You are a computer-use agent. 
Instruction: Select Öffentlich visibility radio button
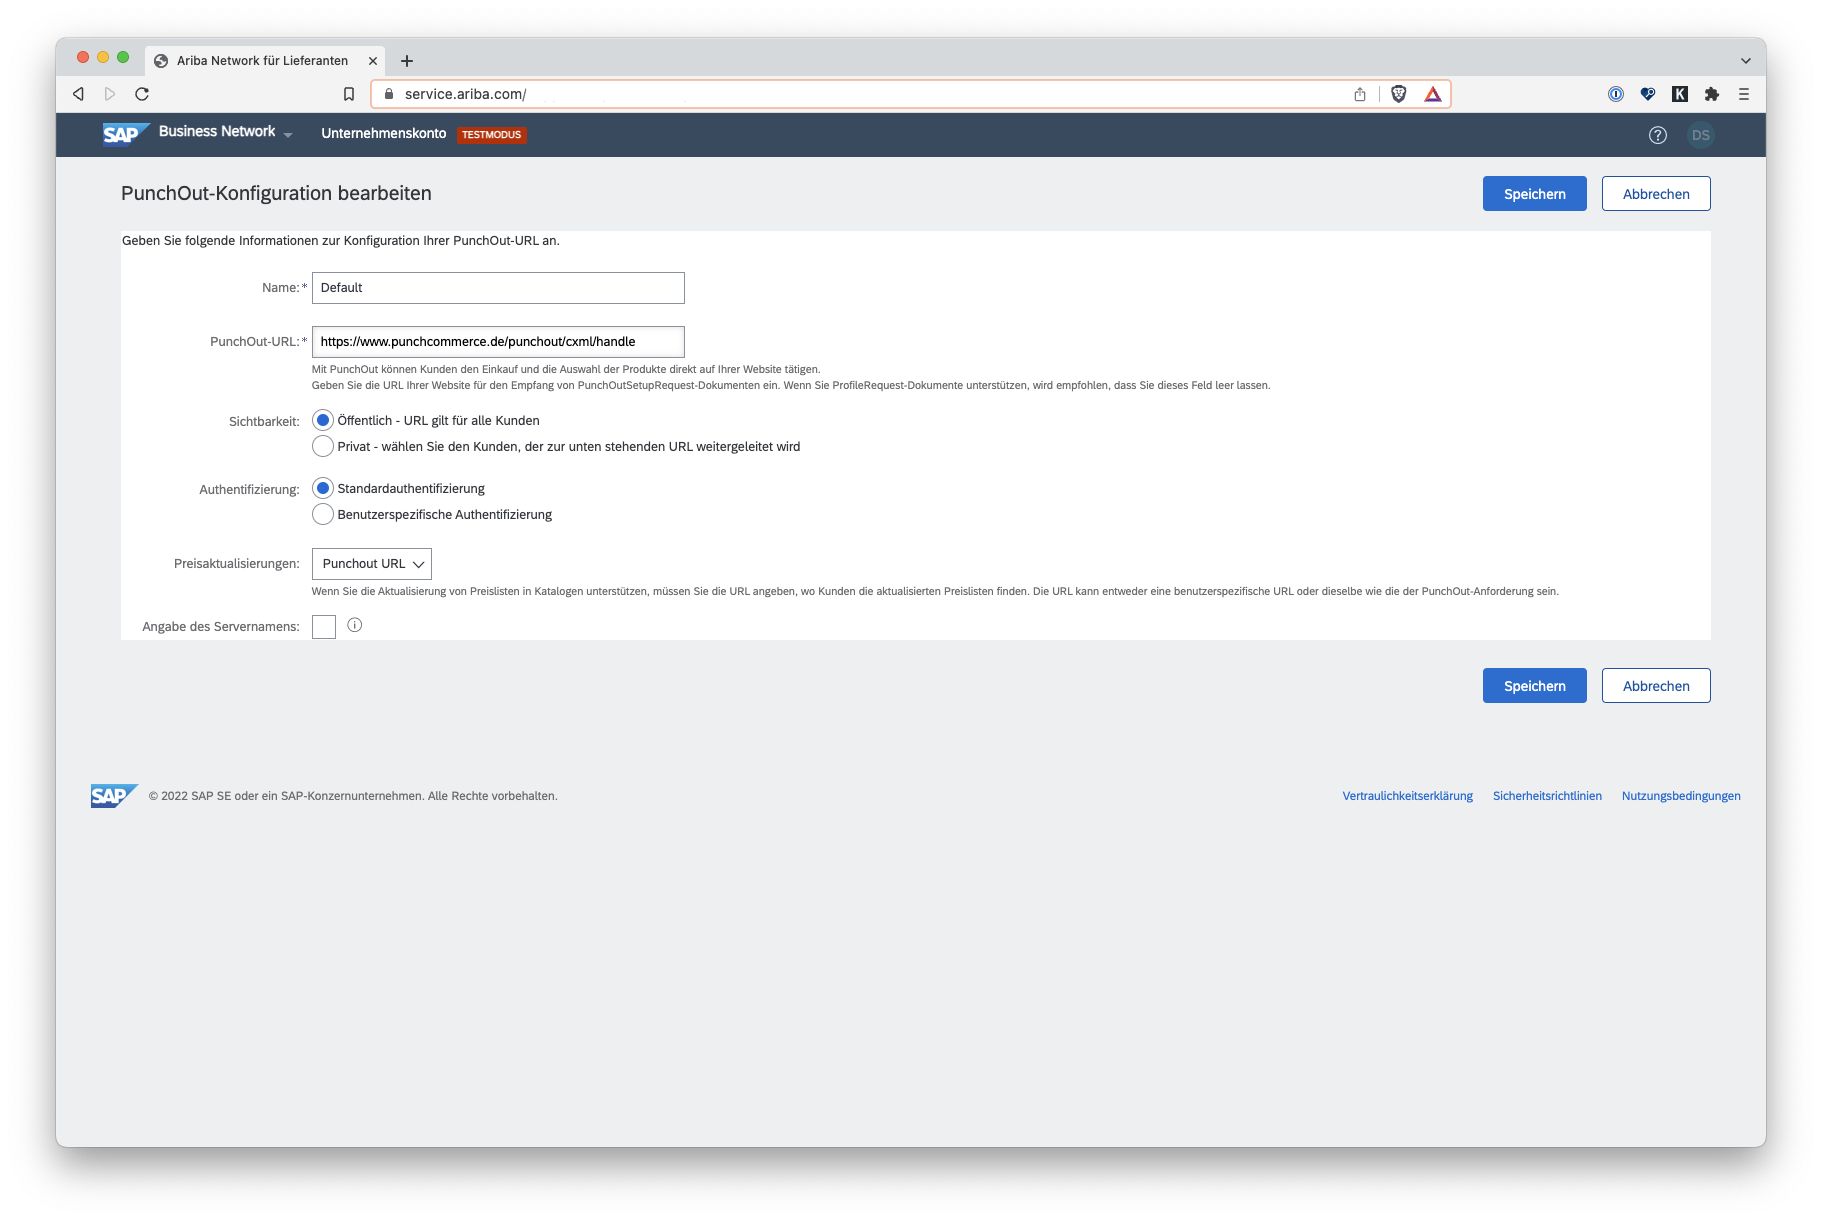tap(322, 420)
